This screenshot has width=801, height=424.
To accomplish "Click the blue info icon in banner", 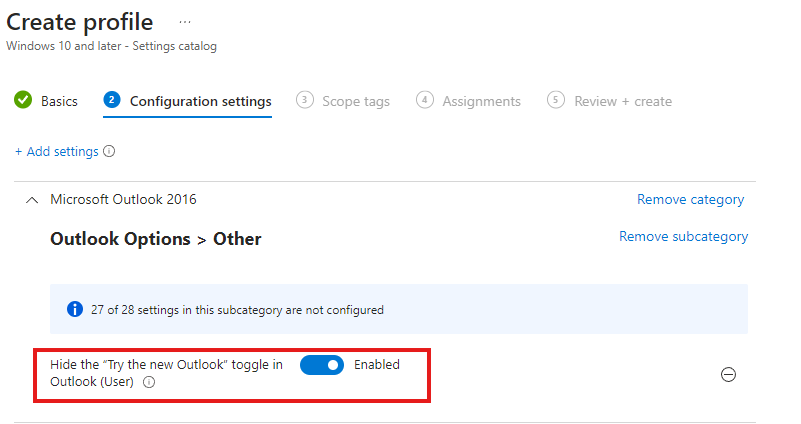I will [75, 309].
